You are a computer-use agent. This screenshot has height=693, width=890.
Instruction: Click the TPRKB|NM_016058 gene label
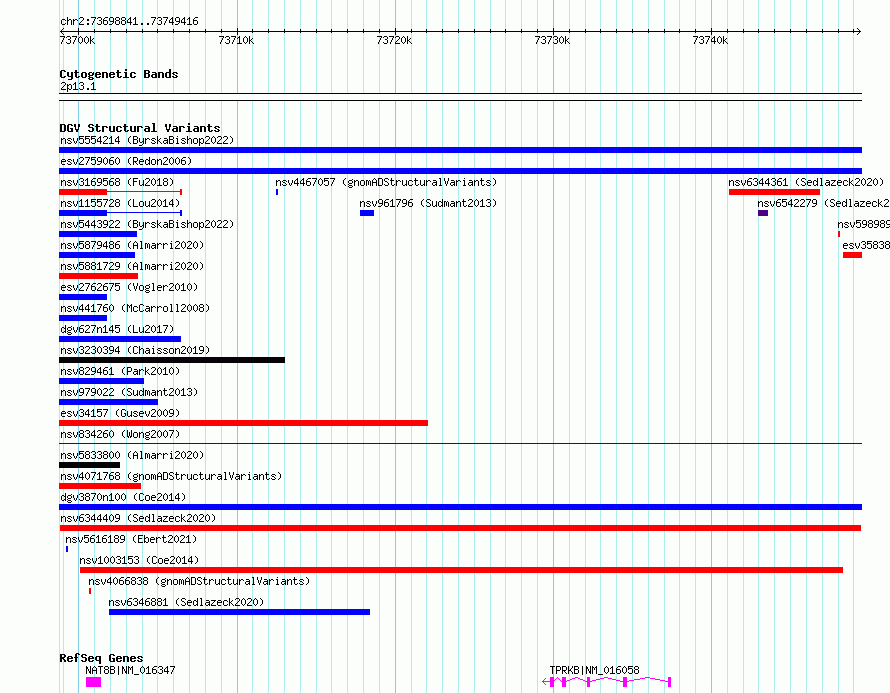click(594, 670)
